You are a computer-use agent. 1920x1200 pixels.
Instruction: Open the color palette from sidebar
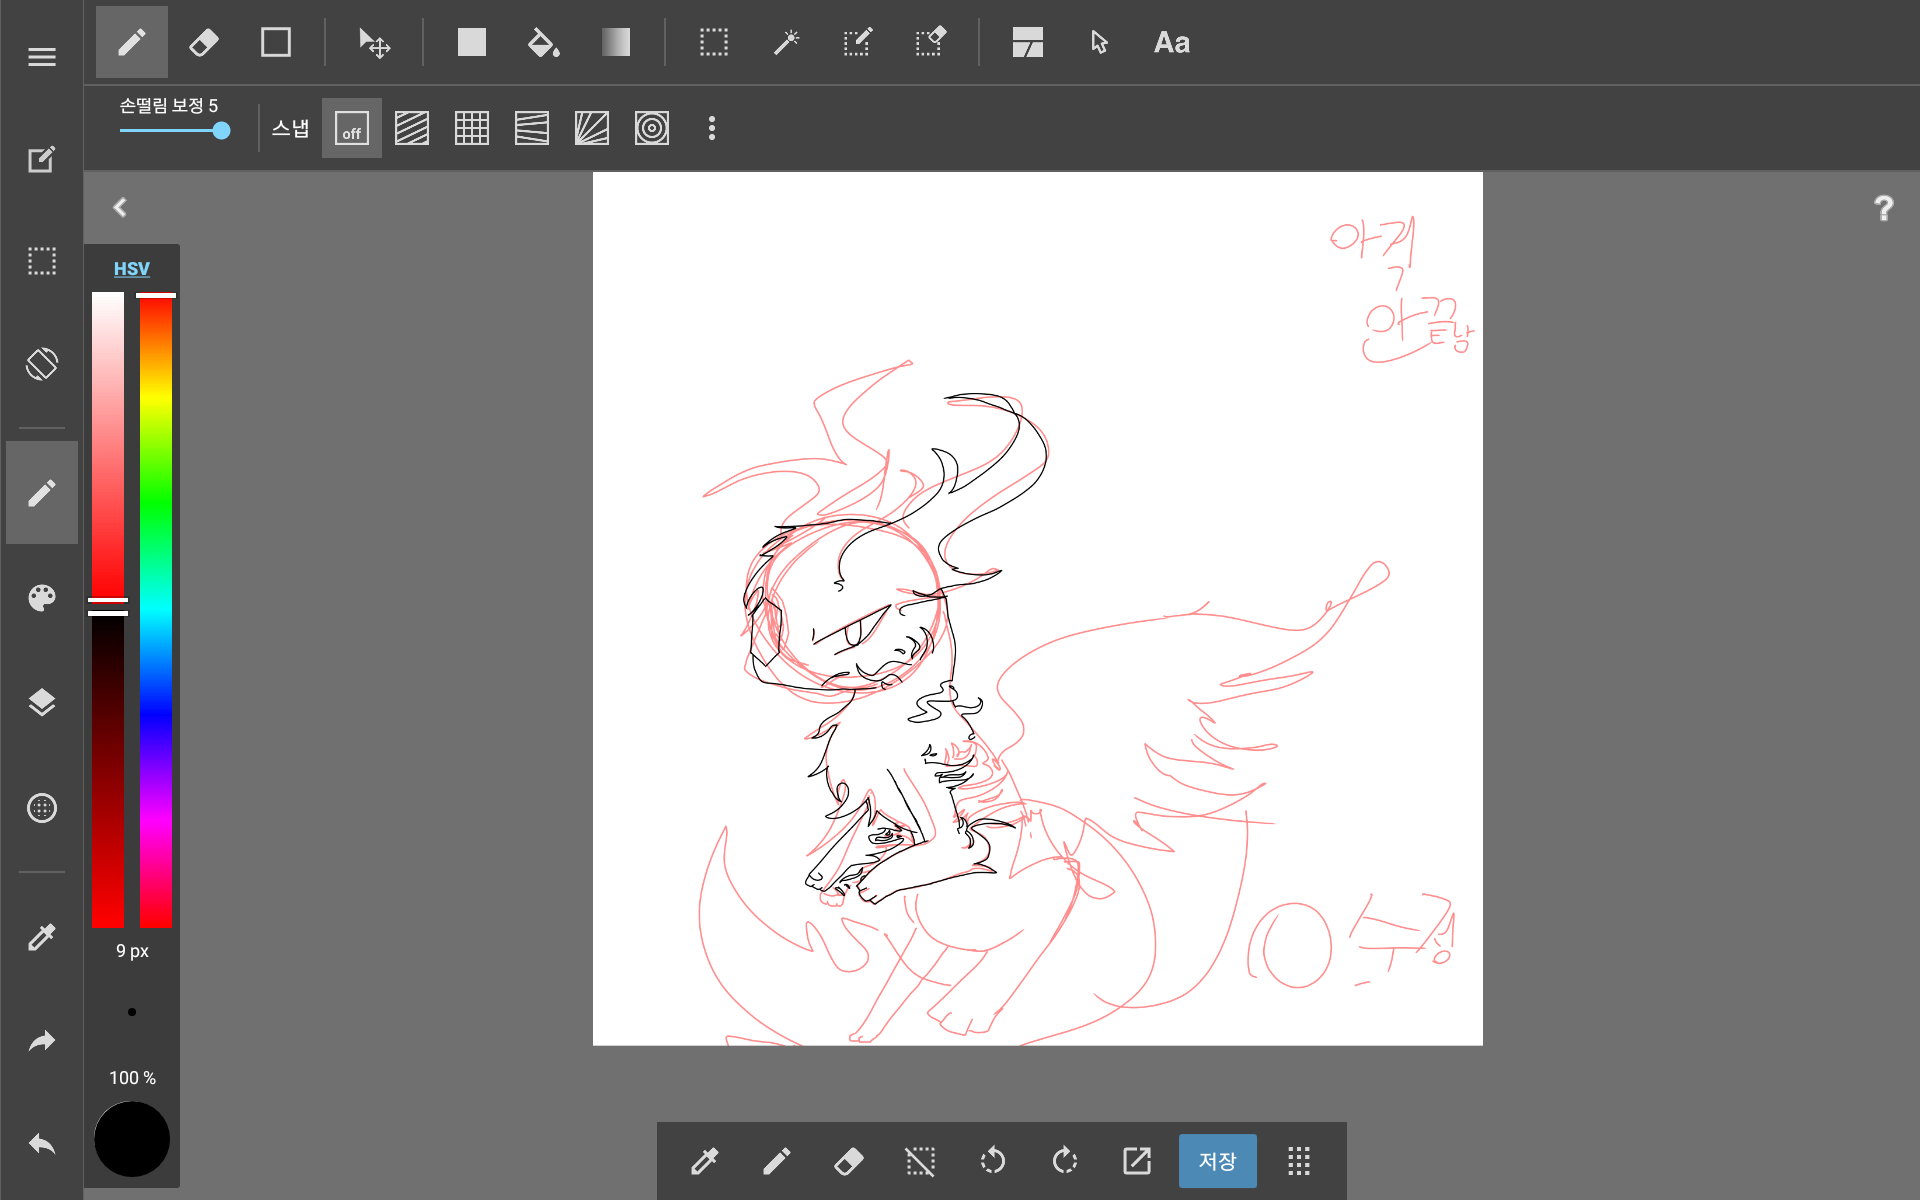[x=42, y=598]
